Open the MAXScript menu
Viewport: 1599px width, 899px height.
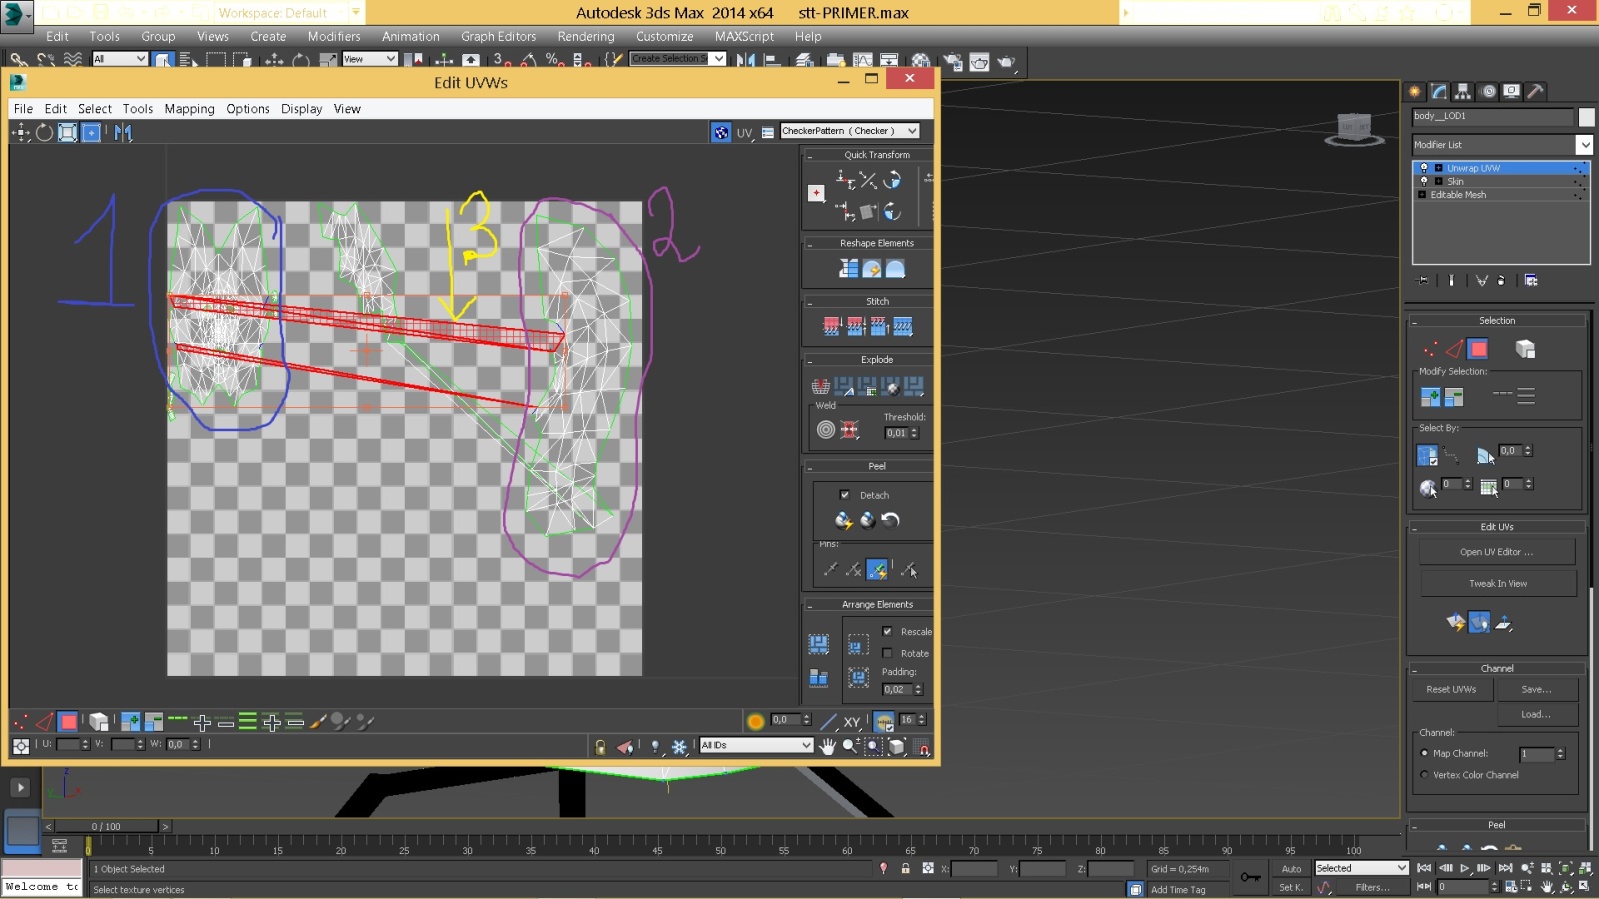[744, 36]
